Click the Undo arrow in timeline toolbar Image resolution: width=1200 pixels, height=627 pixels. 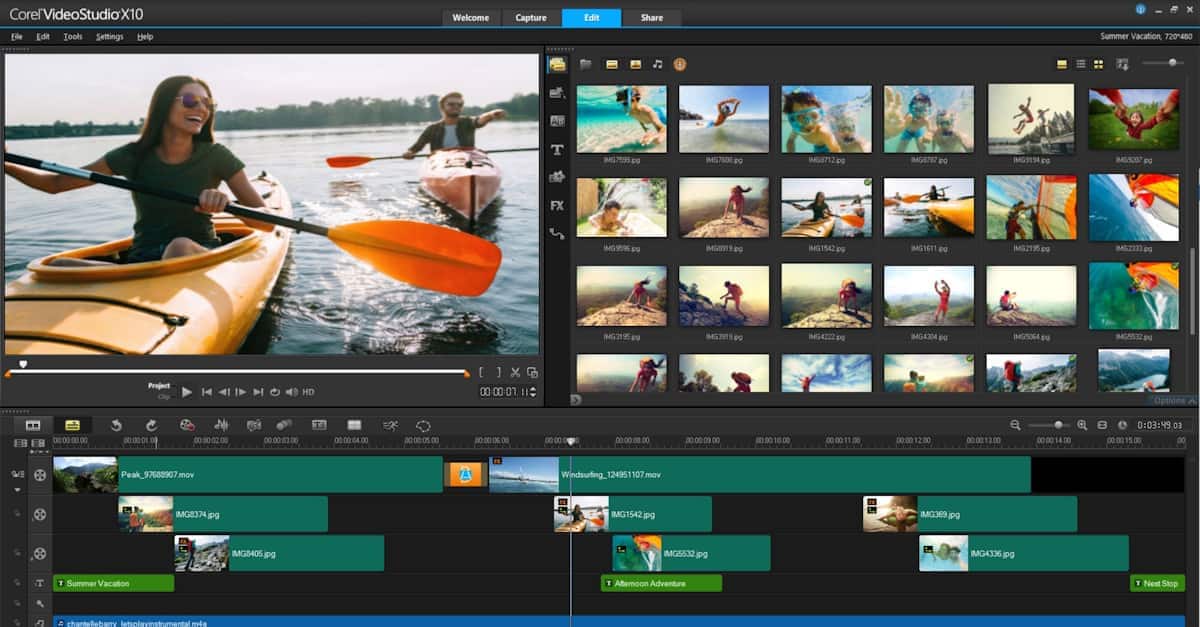tap(116, 425)
